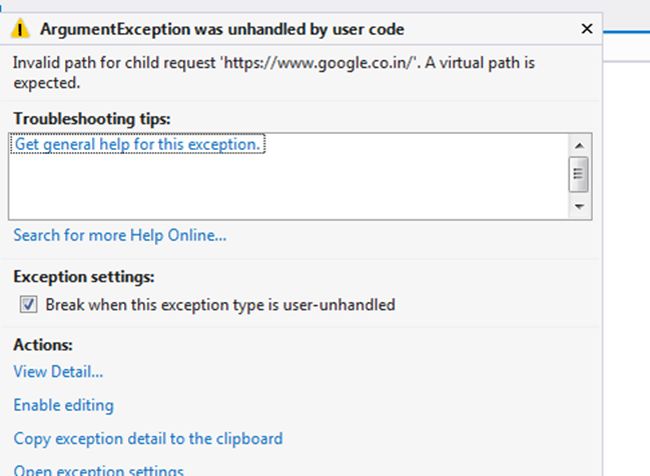Open 'Search for more Help Online...' link
Image resolution: width=650 pixels, height=476 pixels.
click(120, 236)
